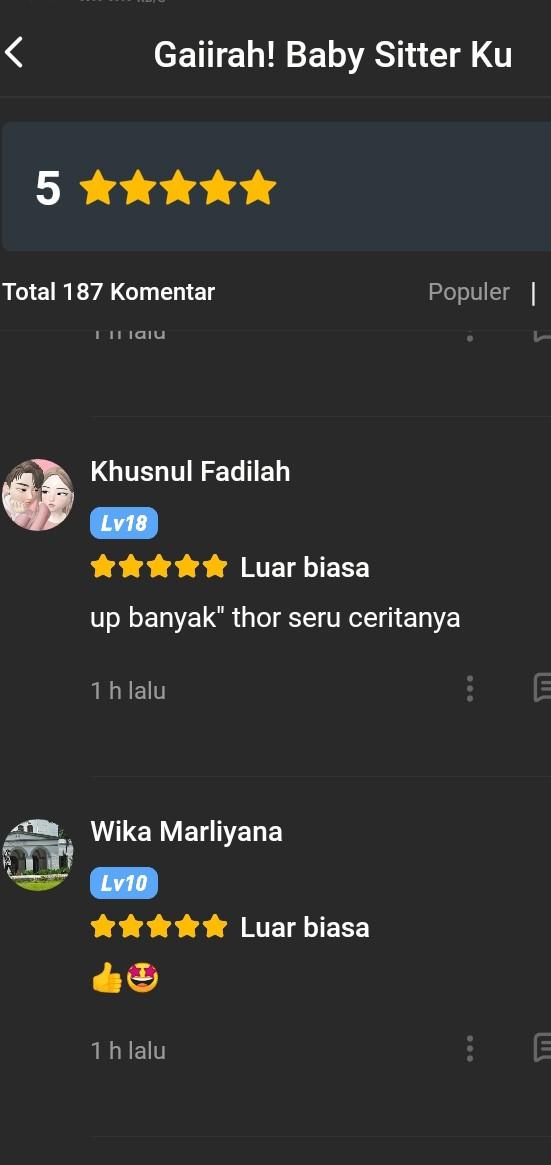
Task: Select the Populer sort tab
Action: coord(469,292)
